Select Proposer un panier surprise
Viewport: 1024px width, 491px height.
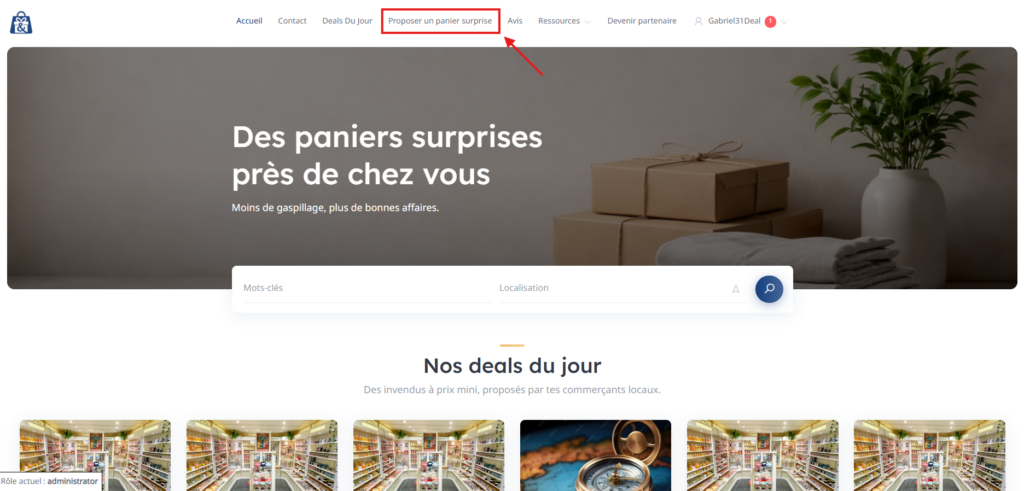tap(440, 21)
